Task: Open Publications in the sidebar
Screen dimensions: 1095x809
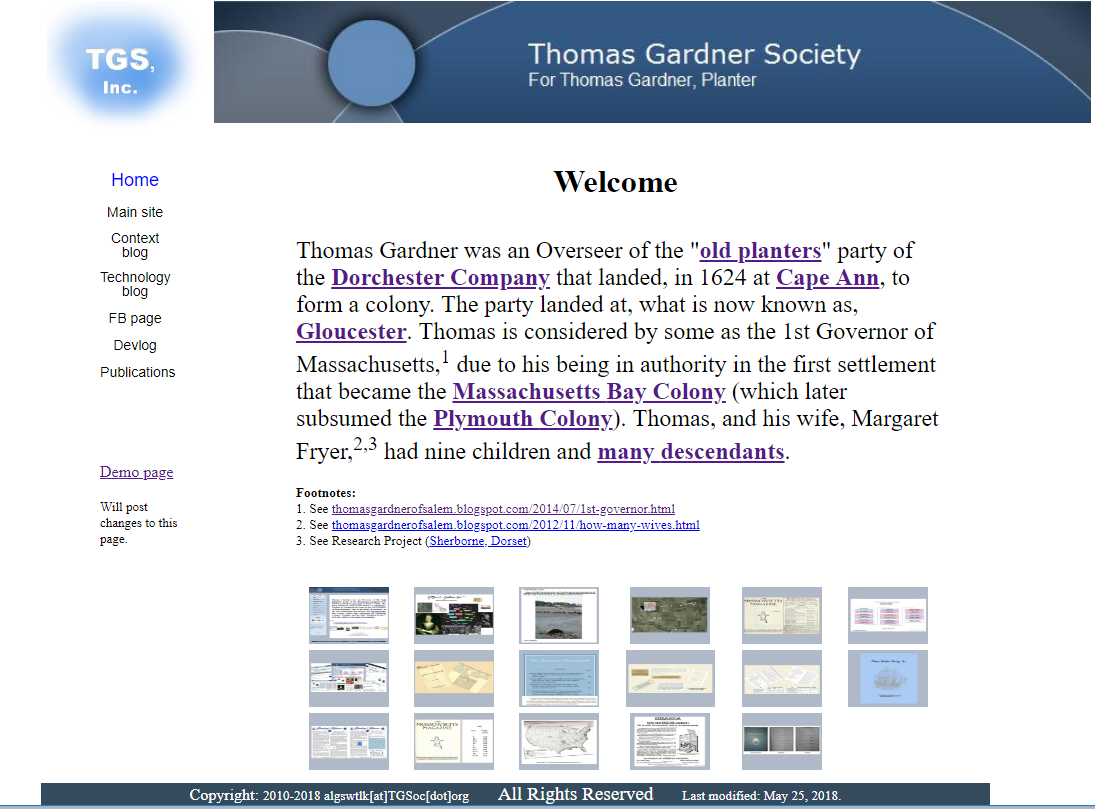Action: coord(137,372)
